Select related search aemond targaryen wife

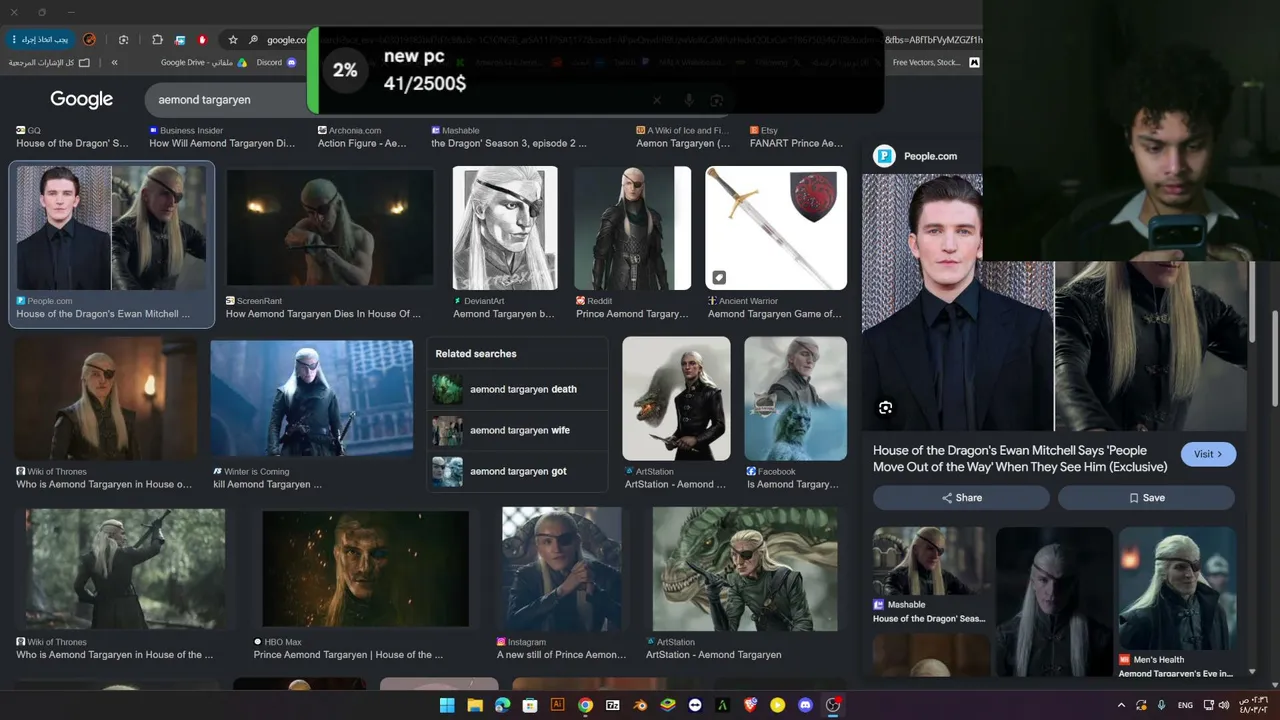coord(518,430)
